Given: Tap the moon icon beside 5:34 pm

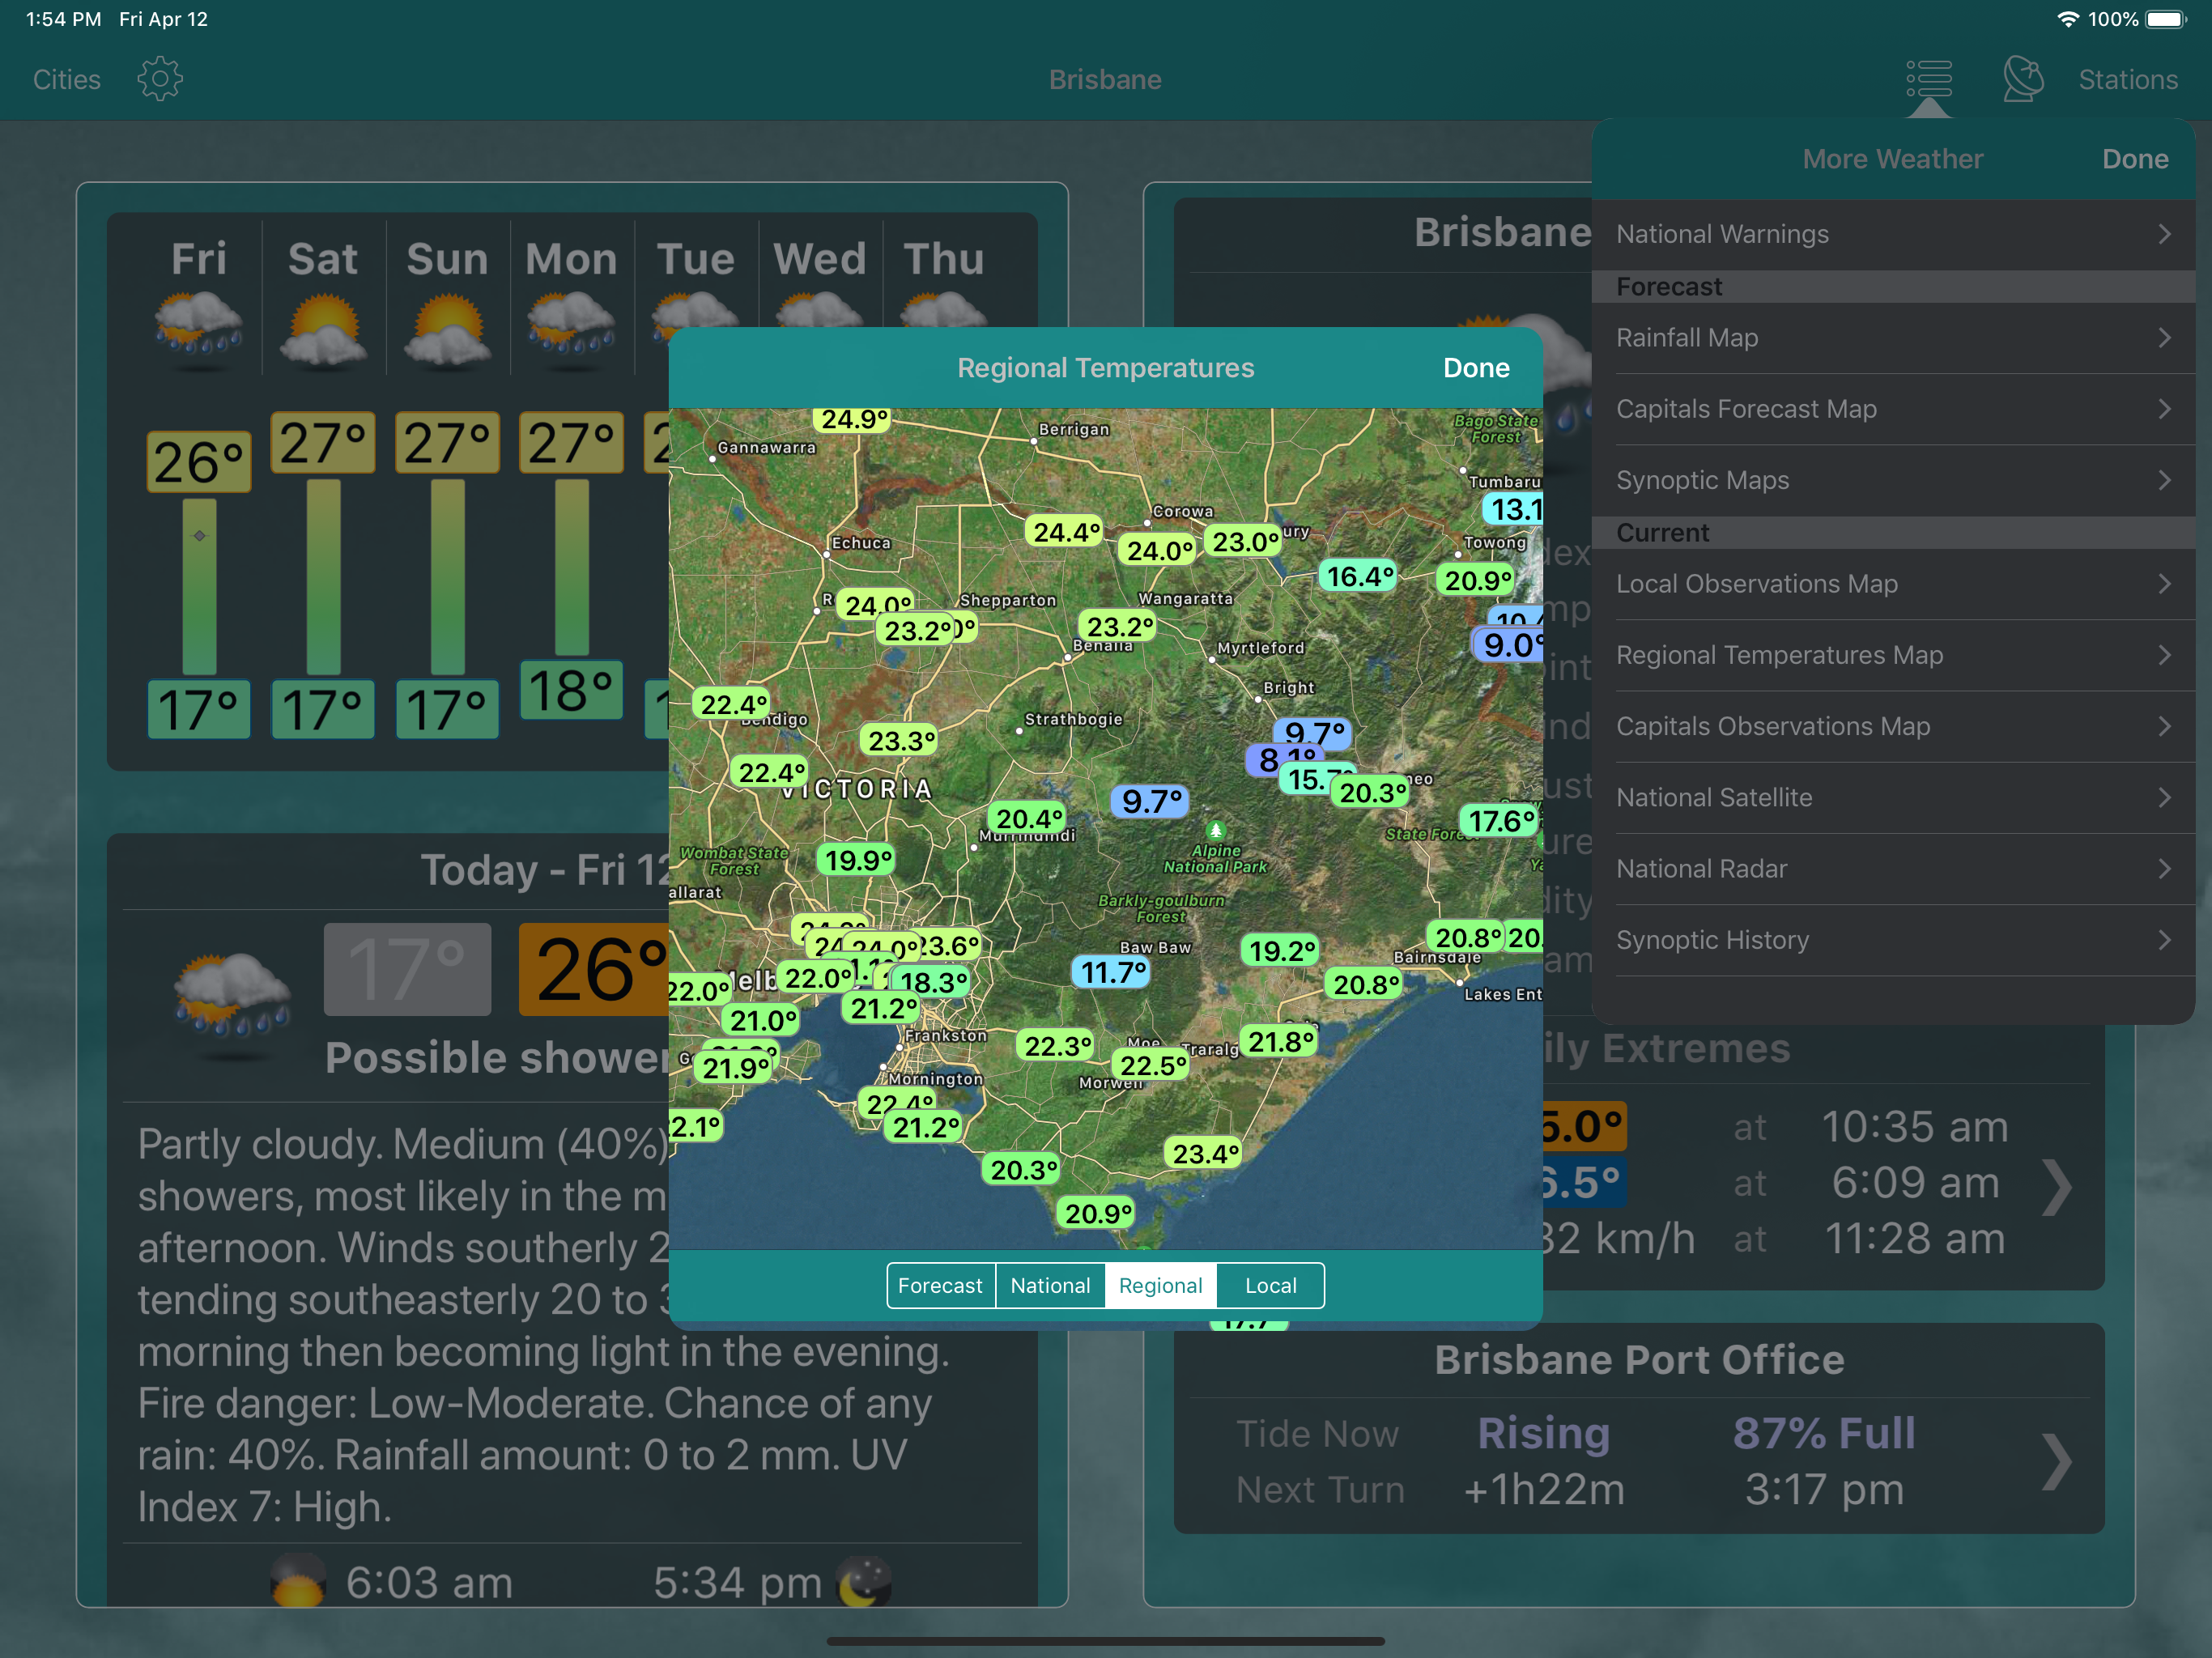Looking at the screenshot, I should [865, 1583].
